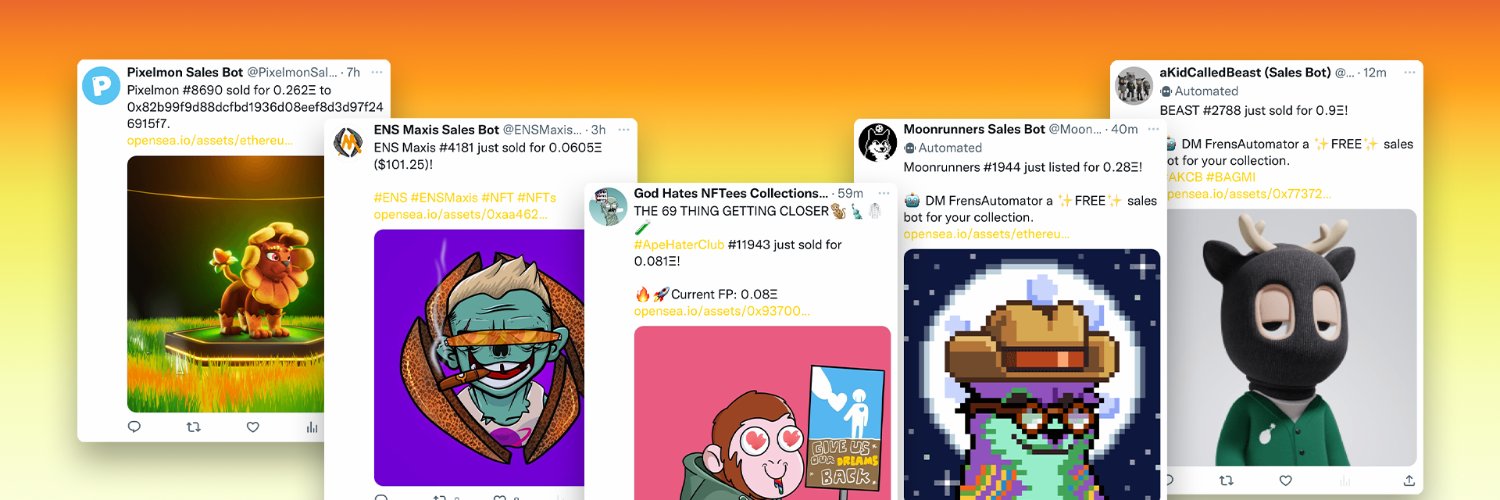Share the aKidCalledBeast tweet via share icon
1500x500 pixels.
click(1409, 481)
